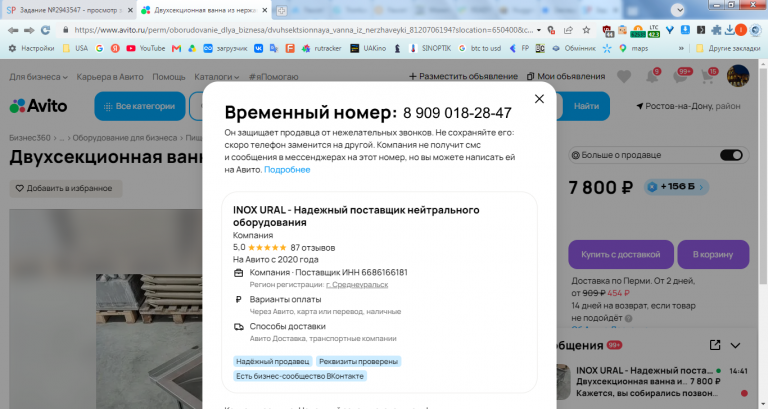Click the '+156 Б' bonus badge
This screenshot has width=768, height=409.
point(676,187)
